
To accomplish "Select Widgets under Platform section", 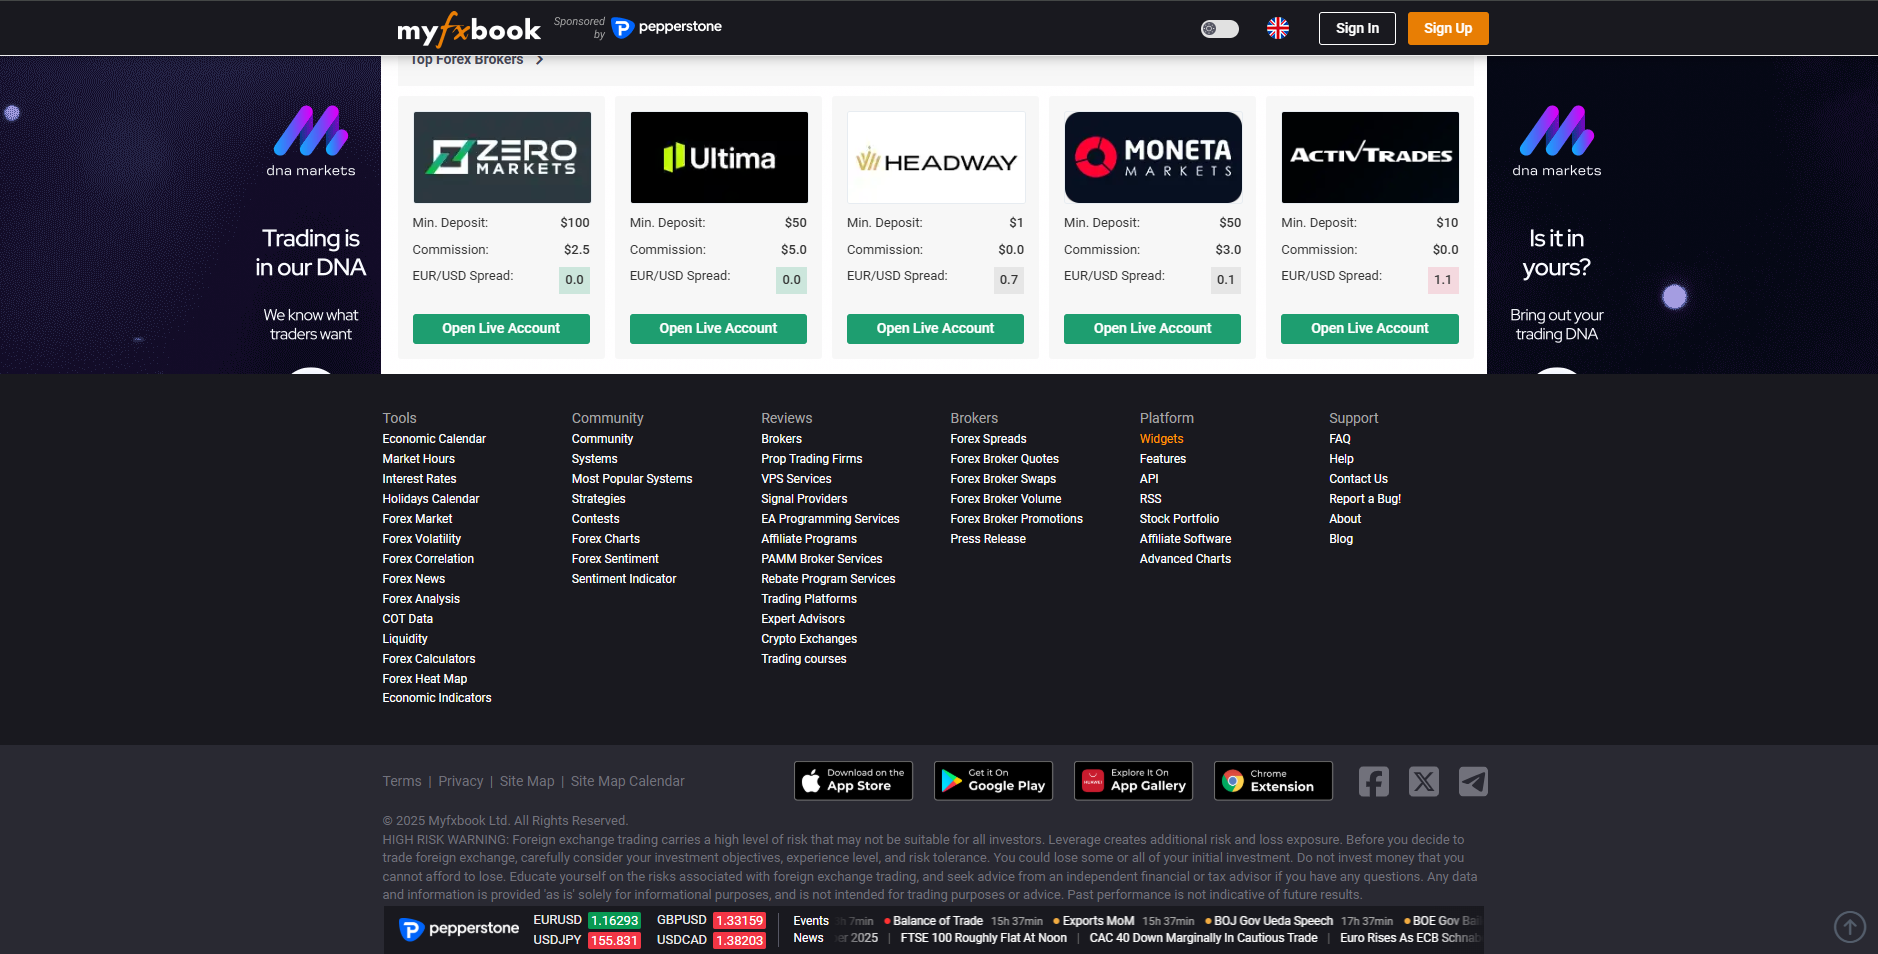I will (1161, 439).
